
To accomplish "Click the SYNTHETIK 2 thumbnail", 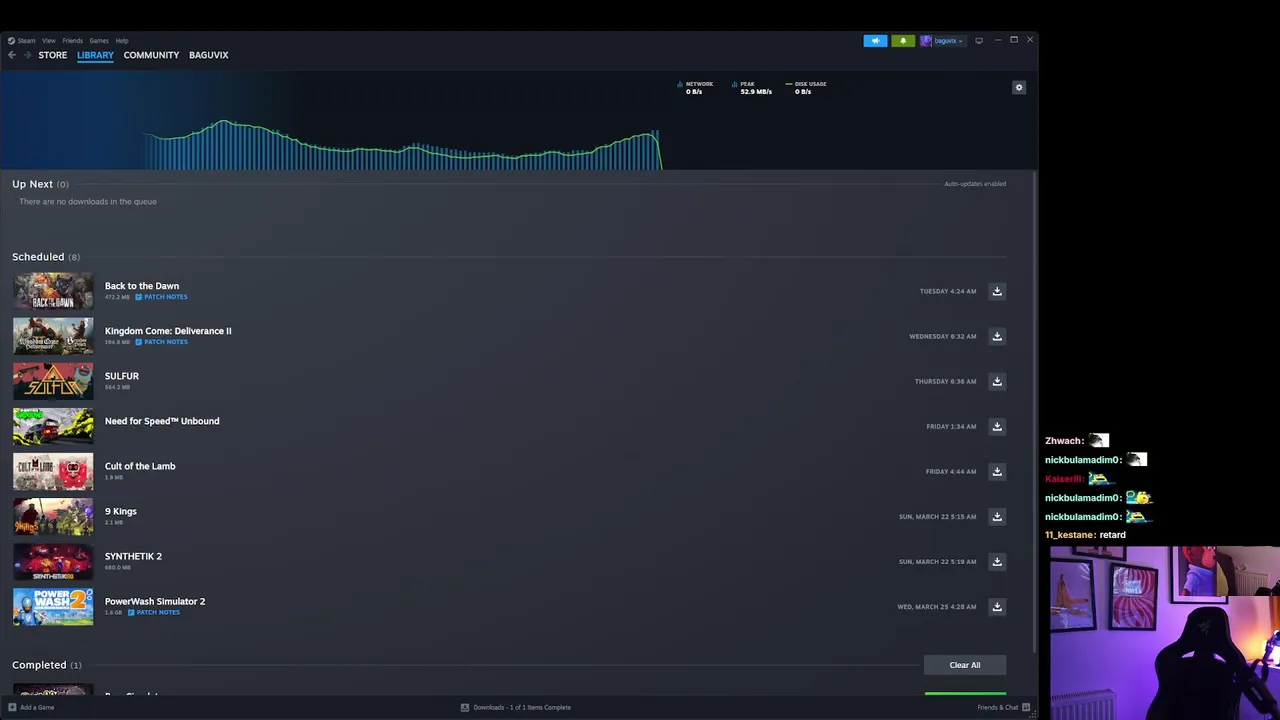I will point(53,561).
